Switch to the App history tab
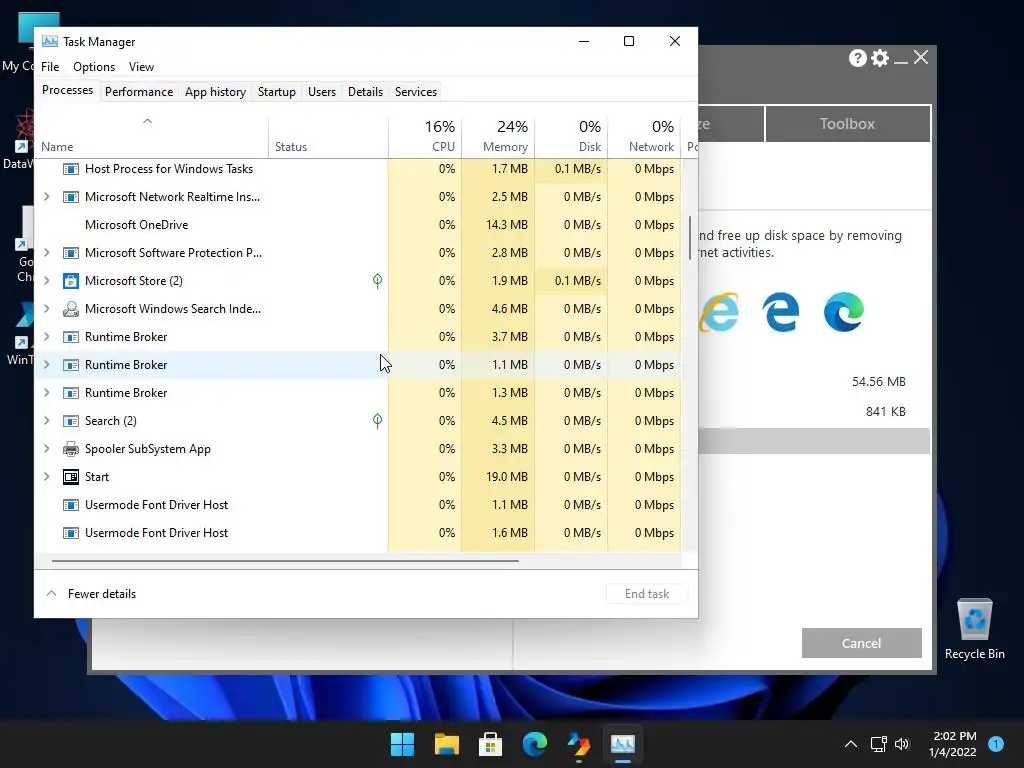This screenshot has height=768, width=1024. point(215,92)
